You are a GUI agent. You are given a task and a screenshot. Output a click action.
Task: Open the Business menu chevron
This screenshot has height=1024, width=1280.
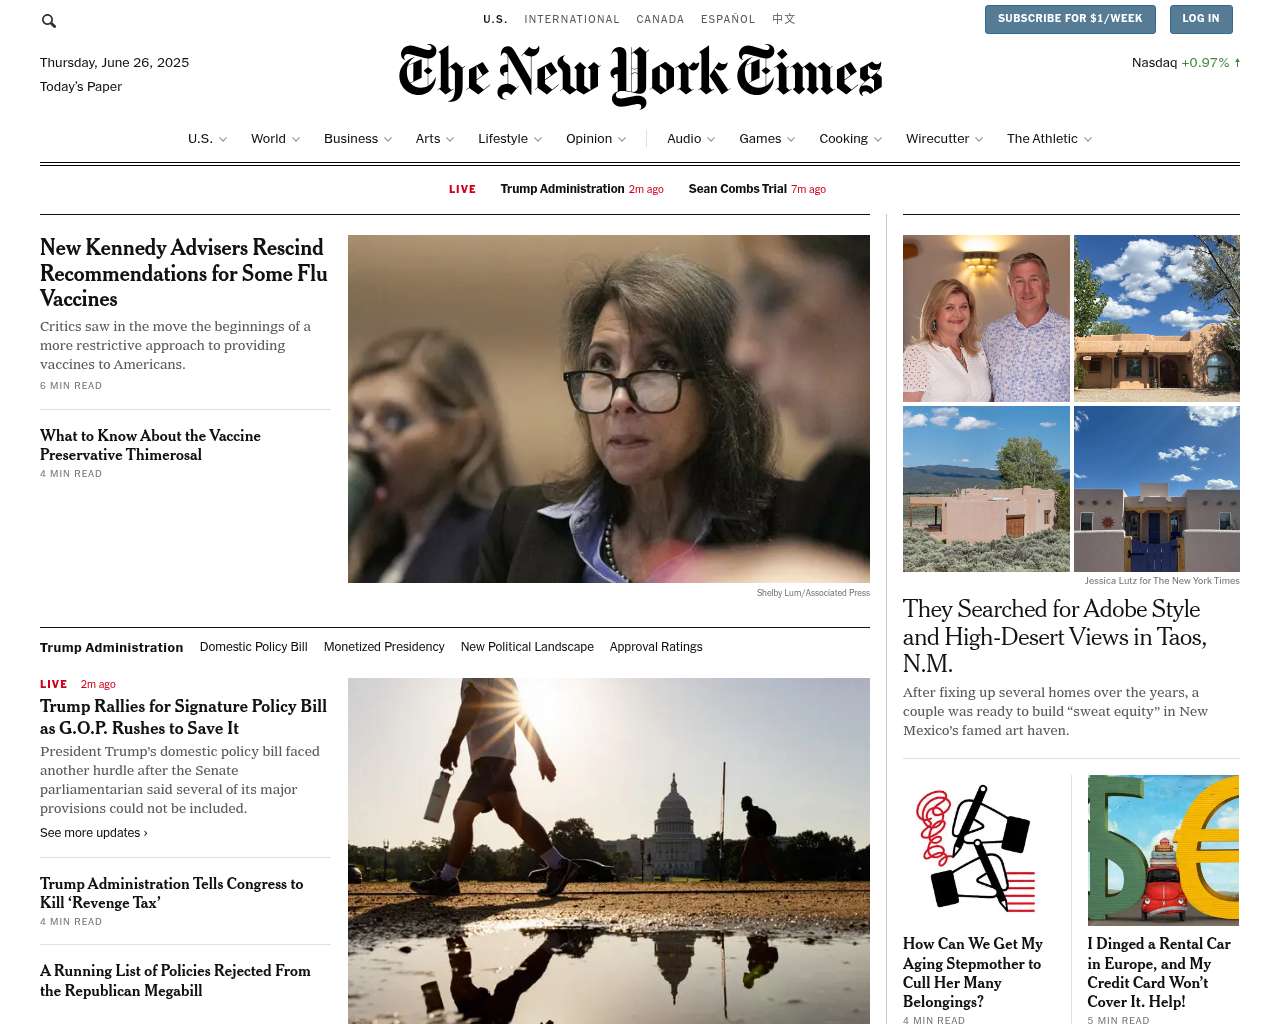[x=388, y=139]
